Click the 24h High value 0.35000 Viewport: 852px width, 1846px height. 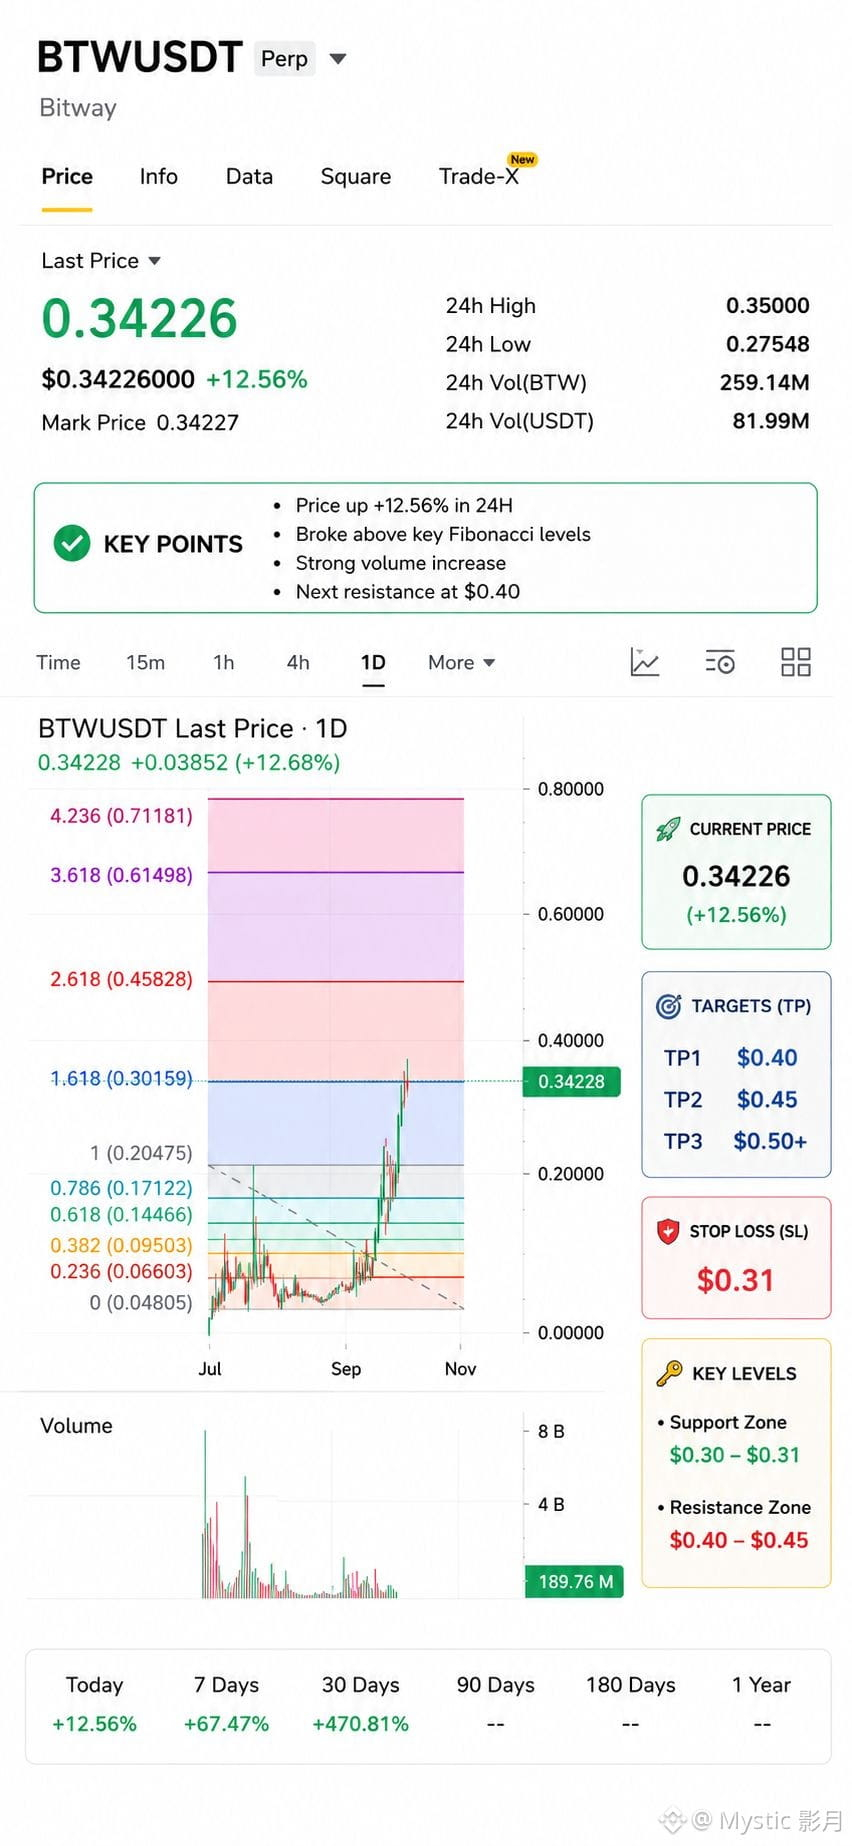point(767,306)
